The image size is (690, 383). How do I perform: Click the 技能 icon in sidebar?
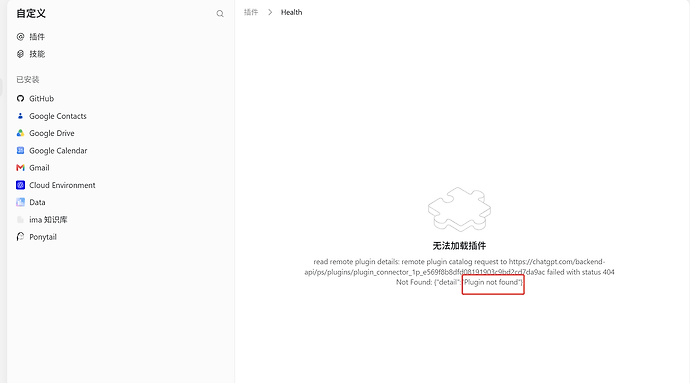(x=20, y=54)
